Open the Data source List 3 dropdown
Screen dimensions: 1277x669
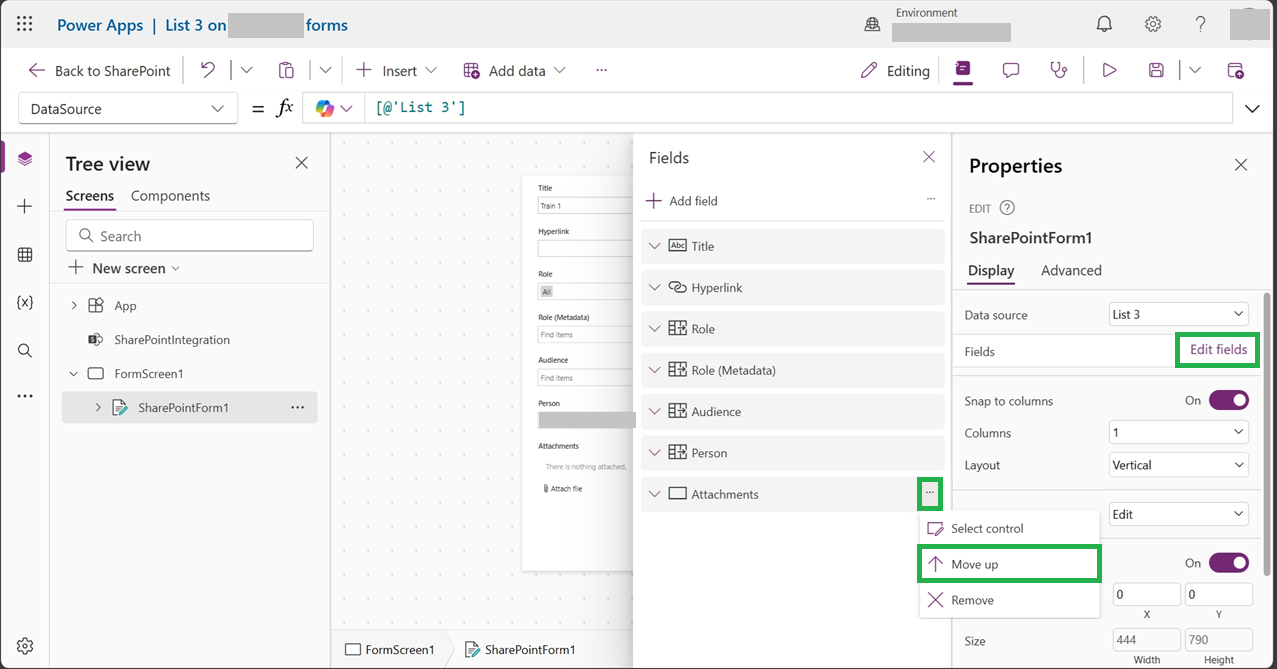[1179, 314]
